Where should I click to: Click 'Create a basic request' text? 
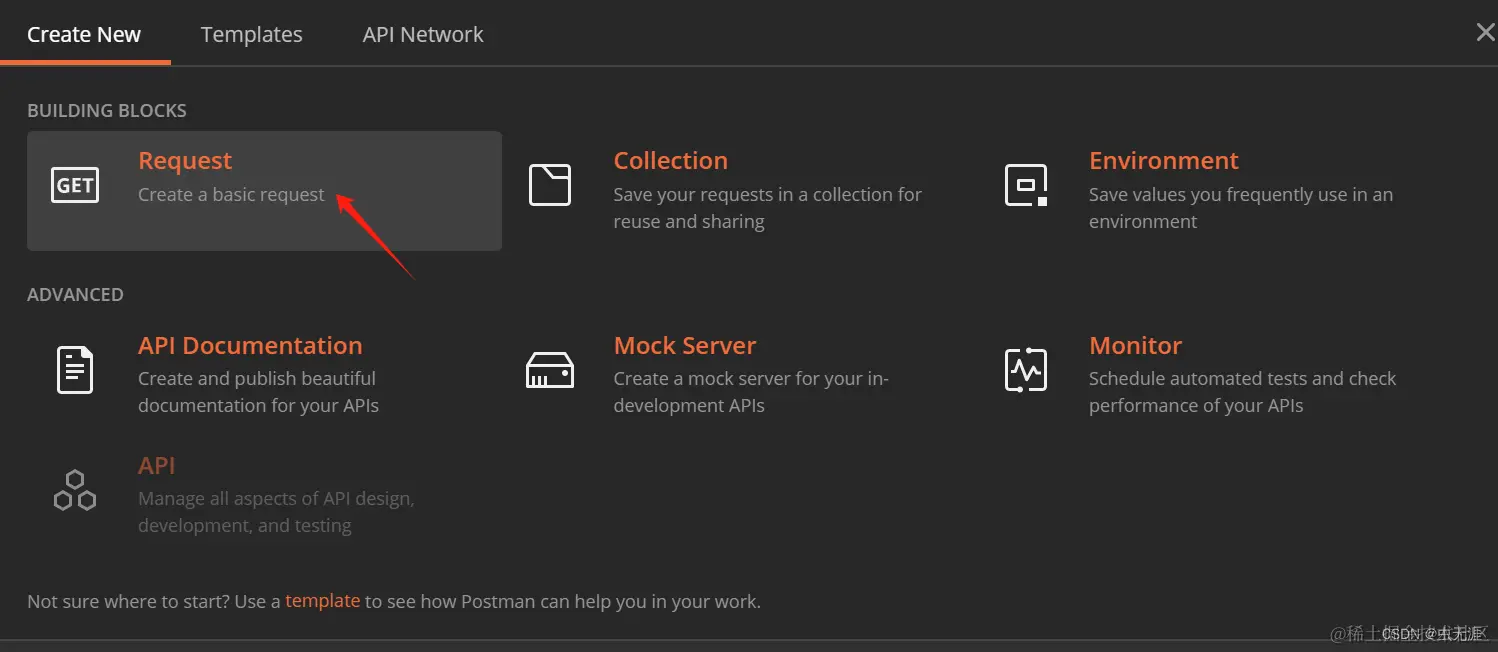point(231,195)
